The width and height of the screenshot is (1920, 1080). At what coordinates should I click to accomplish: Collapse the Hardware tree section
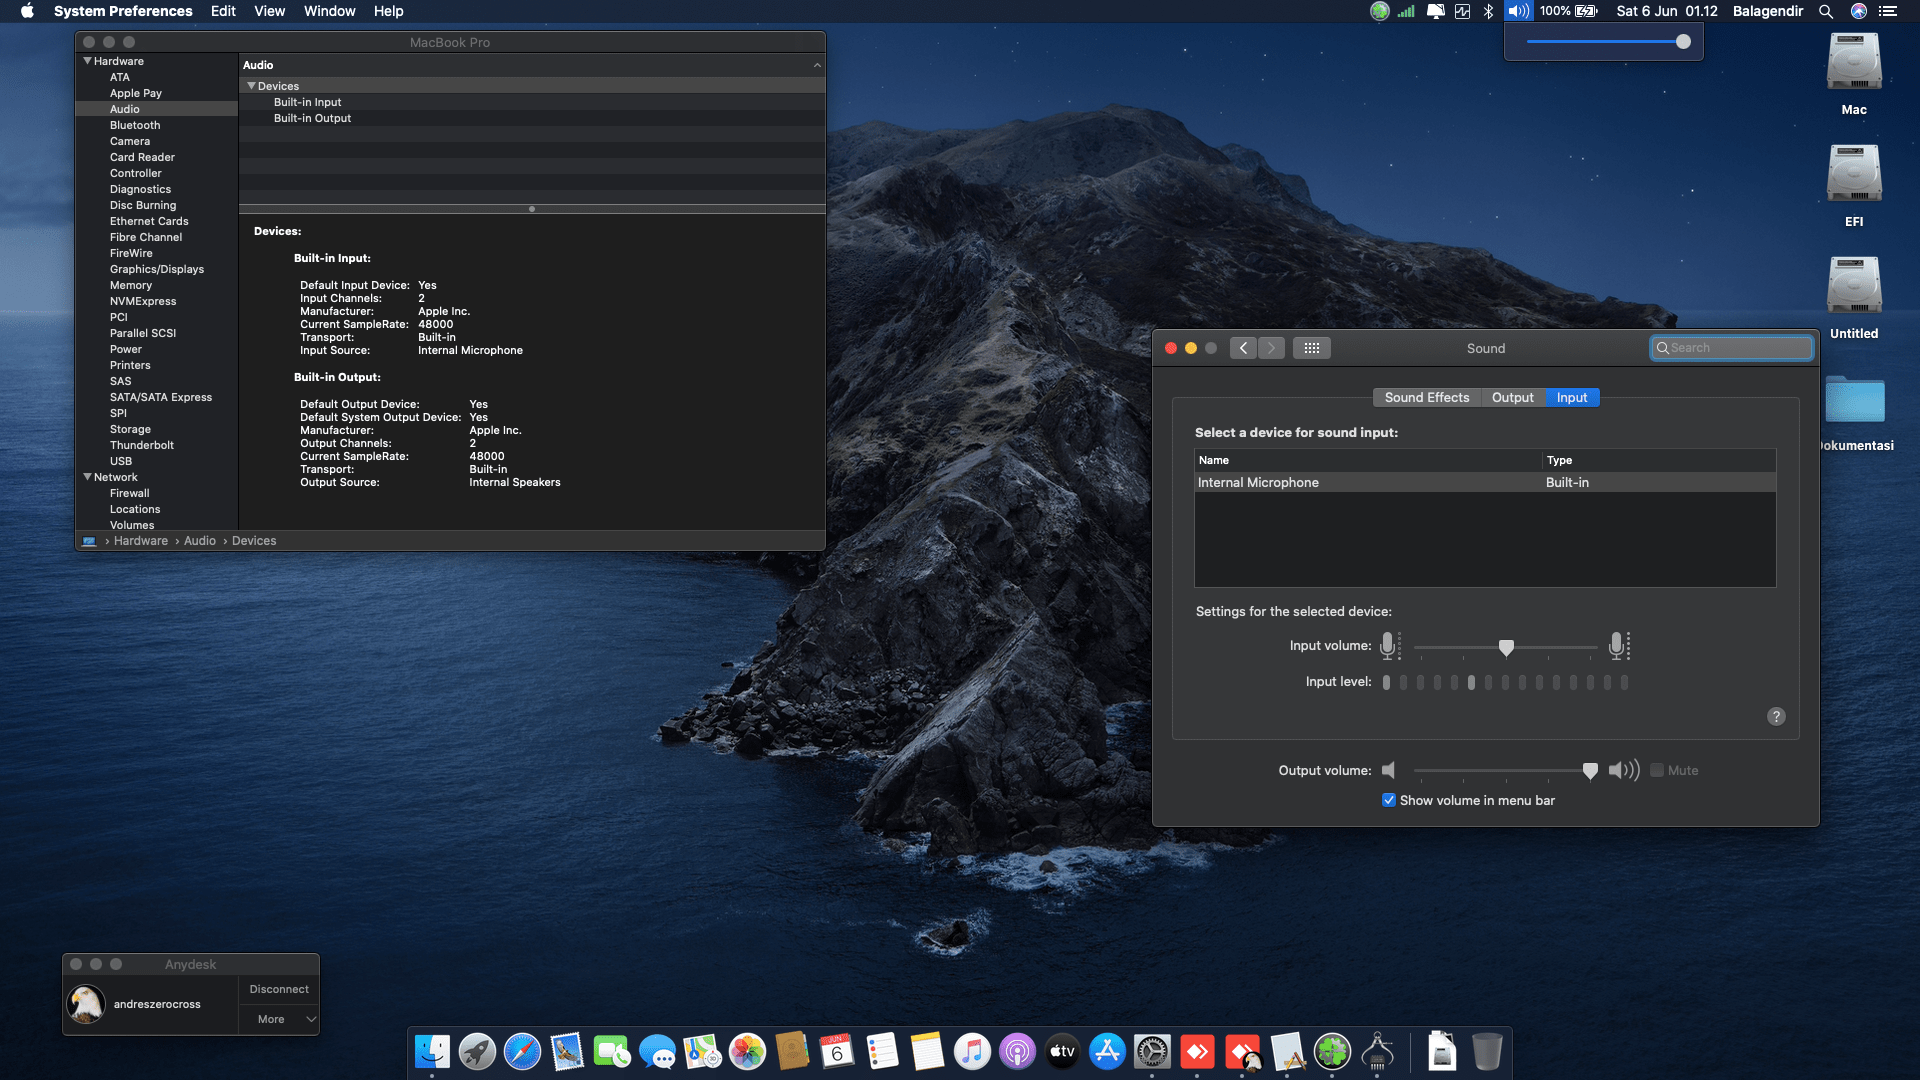(x=87, y=61)
